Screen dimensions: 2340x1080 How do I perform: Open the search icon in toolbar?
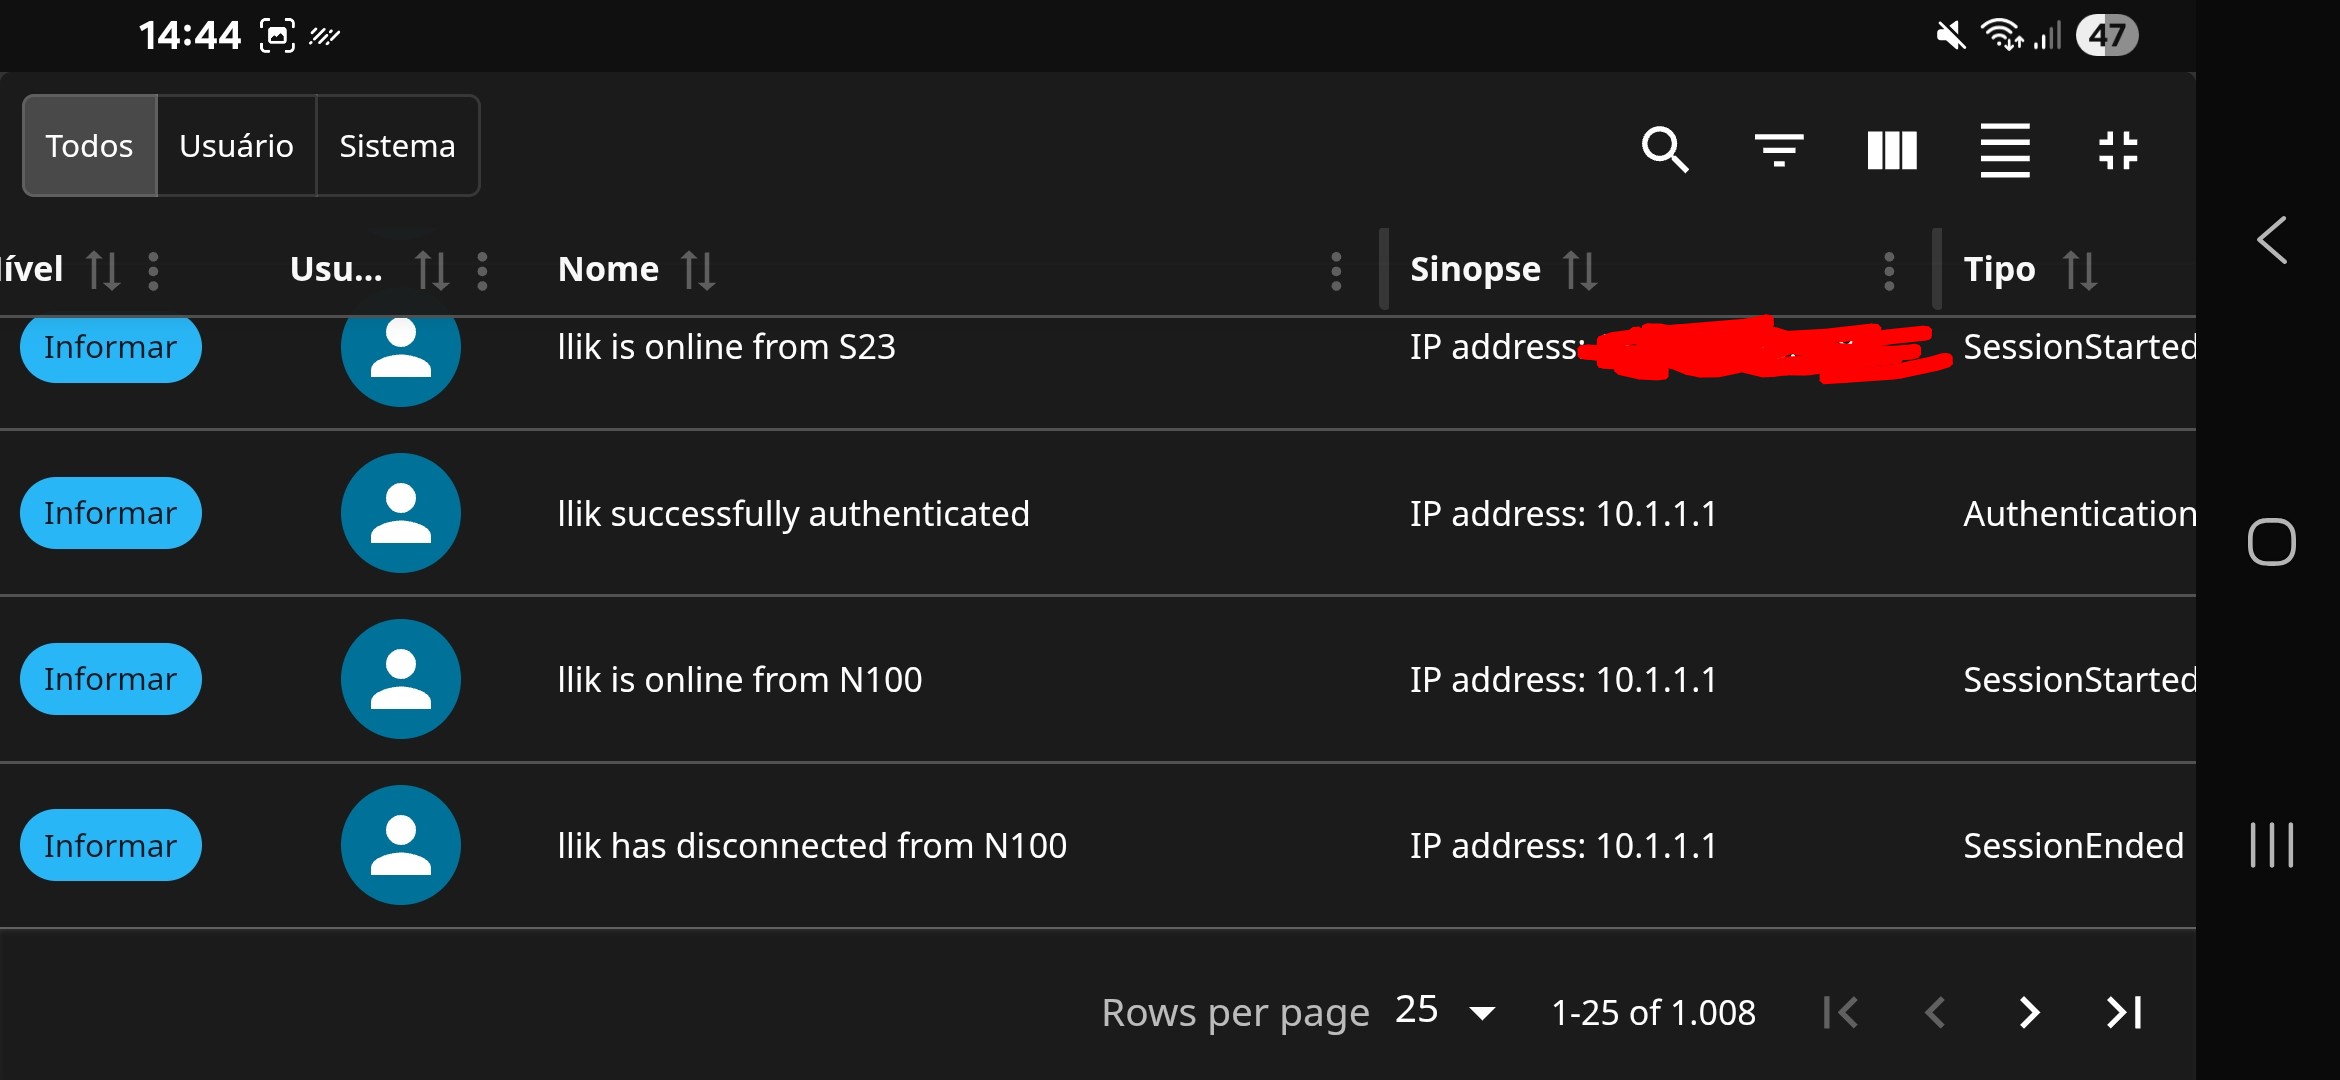coord(1665,150)
